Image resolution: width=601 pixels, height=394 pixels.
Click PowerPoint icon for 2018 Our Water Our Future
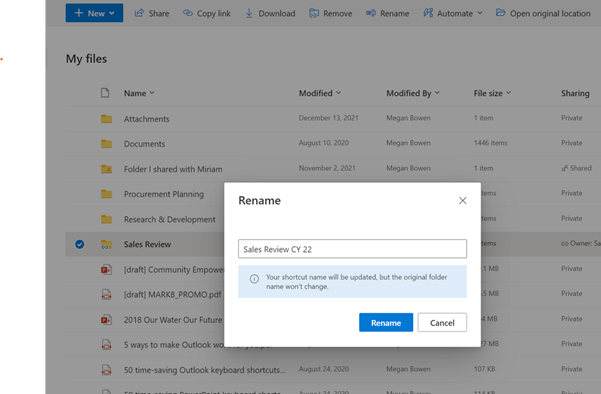(107, 320)
